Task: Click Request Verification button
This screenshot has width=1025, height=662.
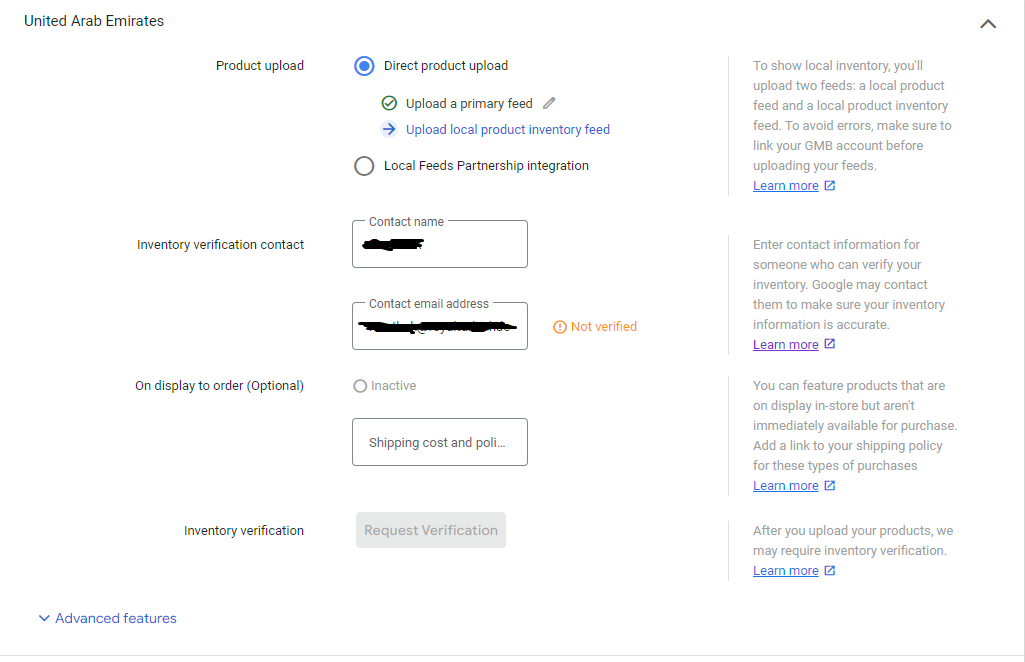Action: click(x=431, y=530)
